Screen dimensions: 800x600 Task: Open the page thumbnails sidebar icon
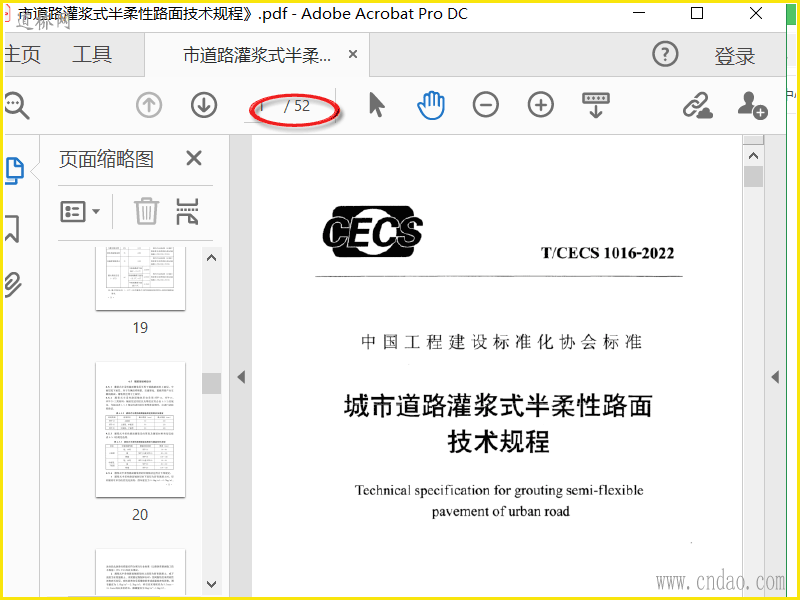coord(14,170)
